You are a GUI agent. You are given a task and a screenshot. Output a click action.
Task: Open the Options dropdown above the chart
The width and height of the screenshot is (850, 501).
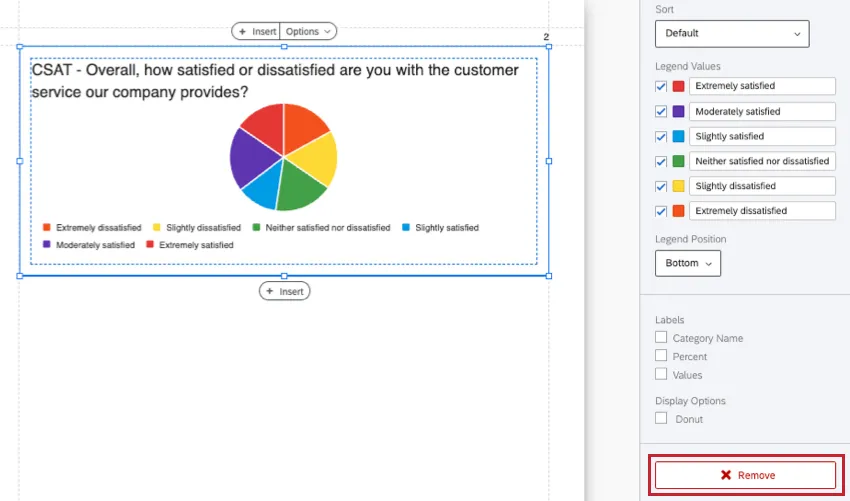click(x=308, y=31)
